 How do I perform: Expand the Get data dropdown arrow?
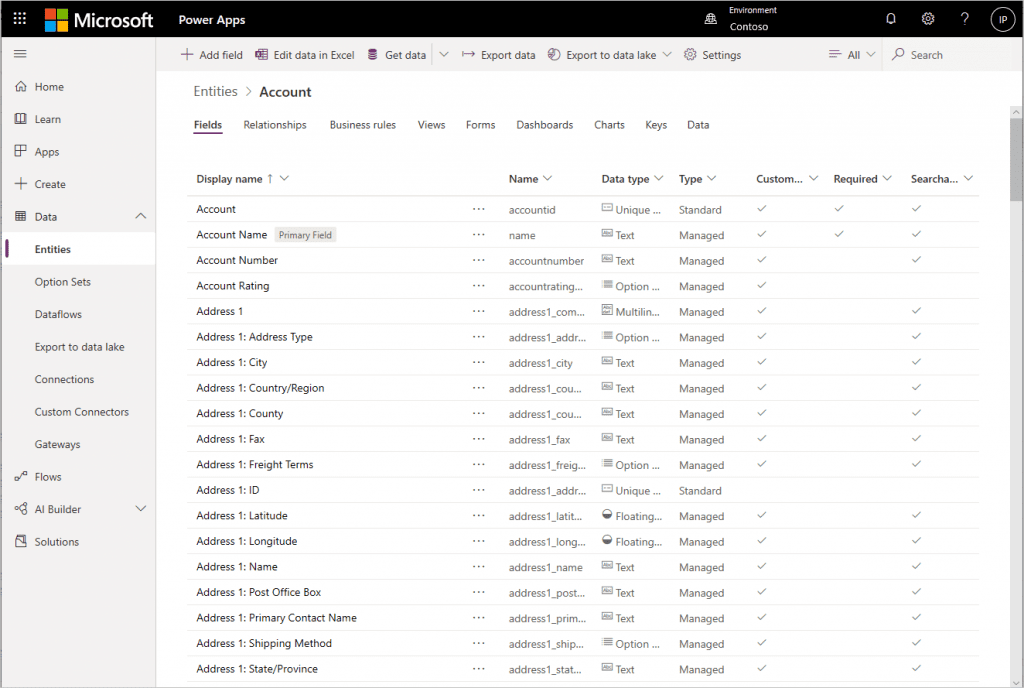[x=444, y=54]
